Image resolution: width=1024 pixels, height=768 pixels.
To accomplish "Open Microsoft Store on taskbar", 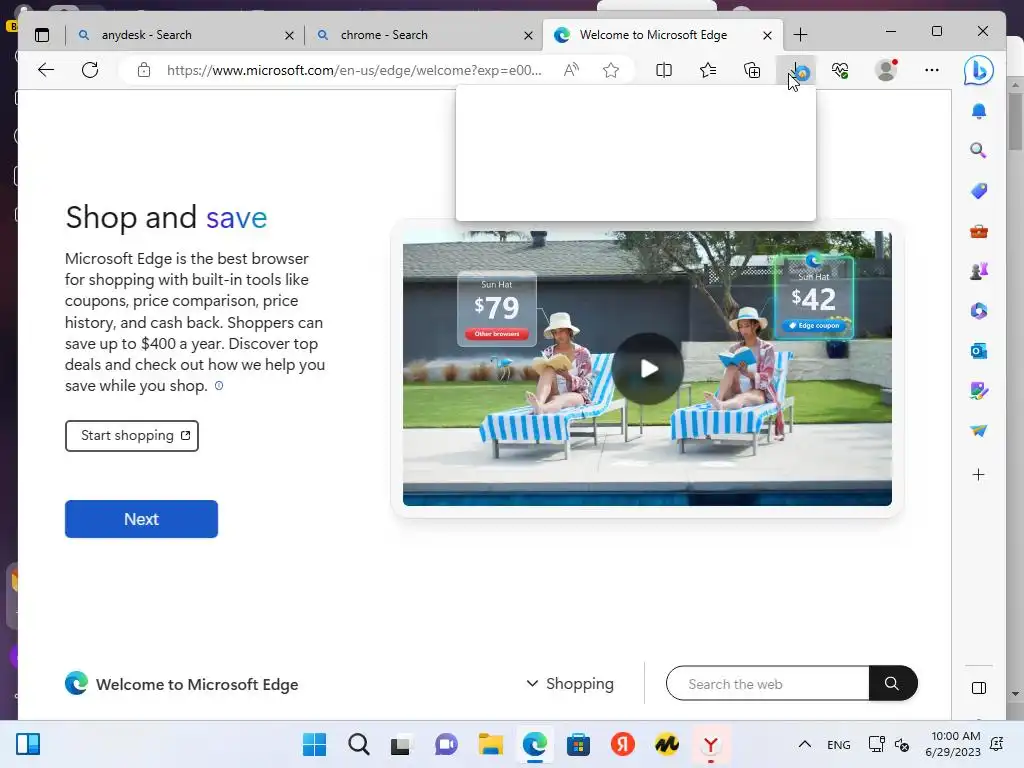I will (578, 744).
